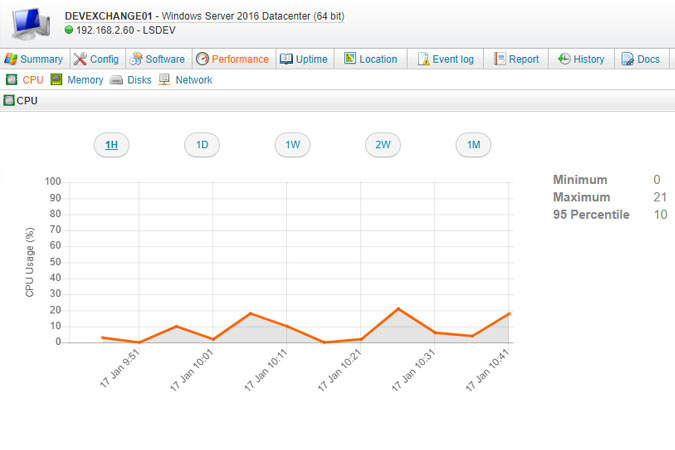
Task: Click the gauge icon on Performance tab
Action: (202, 59)
